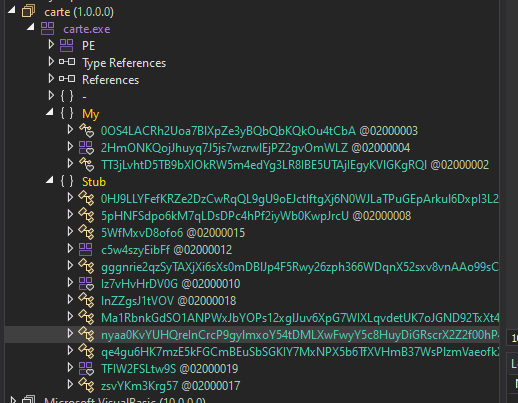Expand the TT3jLvhtD5TB9bXlOkRW5m4edYg3LR8lBE5UTAjlEgyKVIGKgRQI node
The image size is (518, 403).
tap(70, 163)
